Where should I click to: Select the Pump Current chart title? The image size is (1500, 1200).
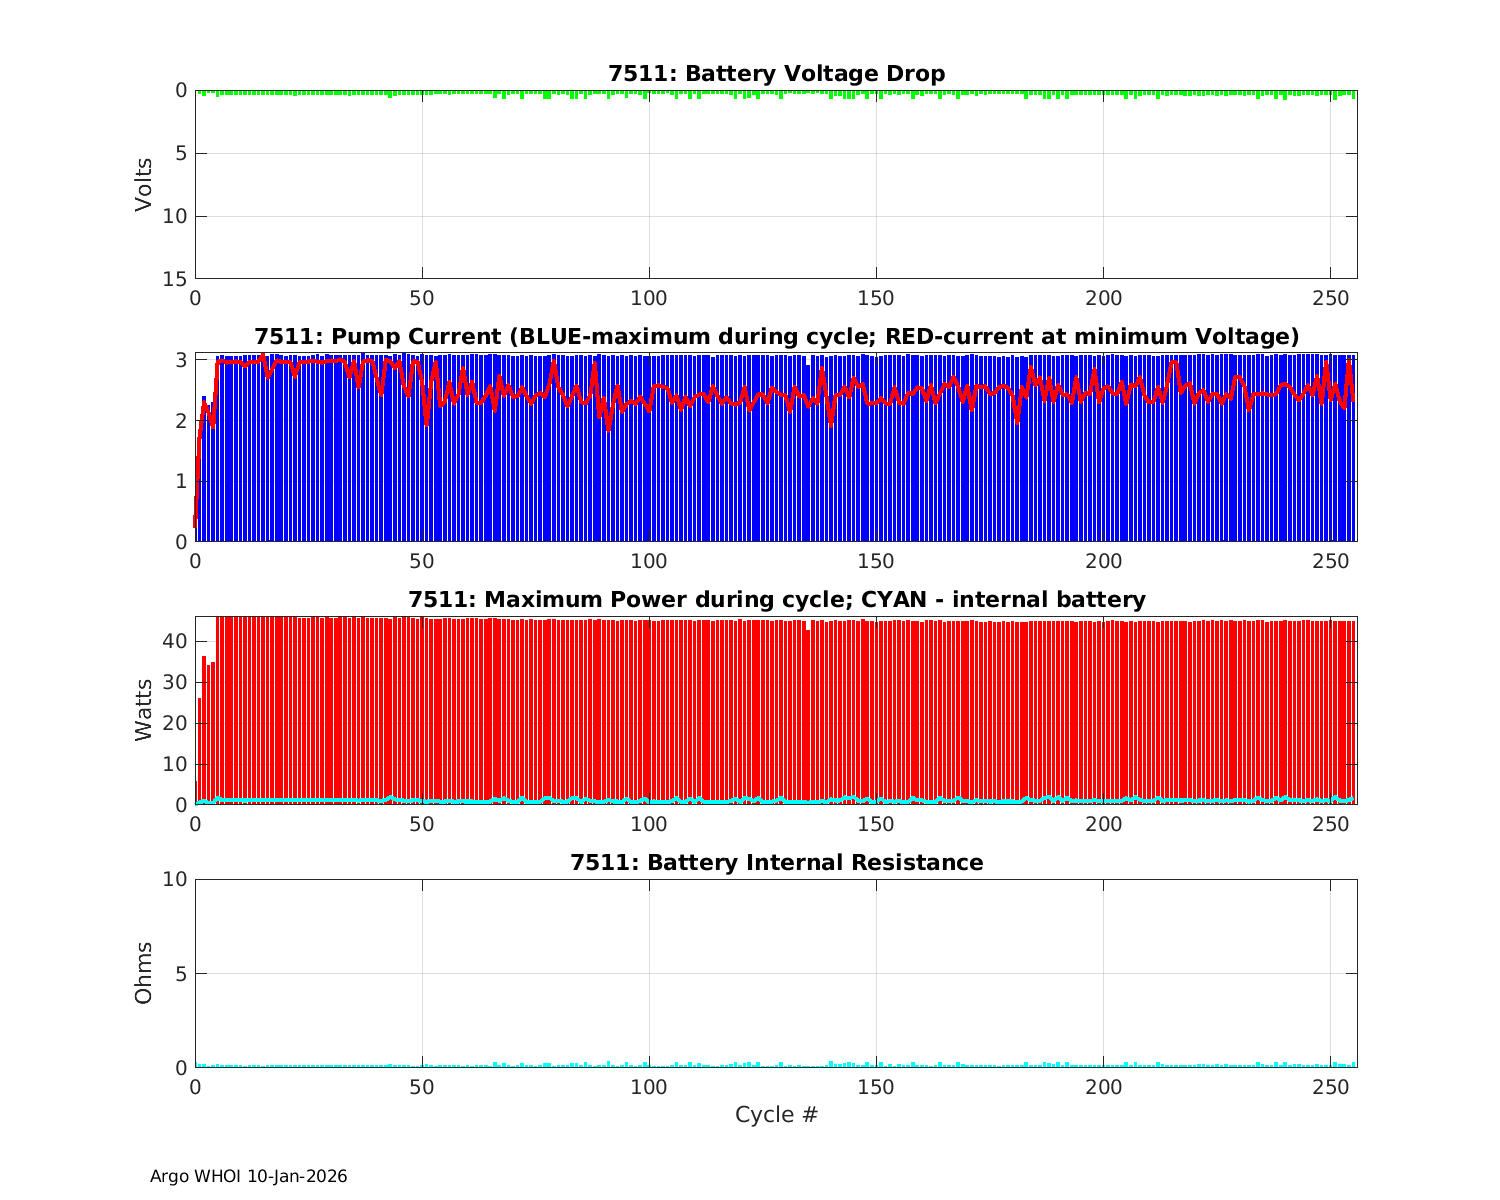776,336
